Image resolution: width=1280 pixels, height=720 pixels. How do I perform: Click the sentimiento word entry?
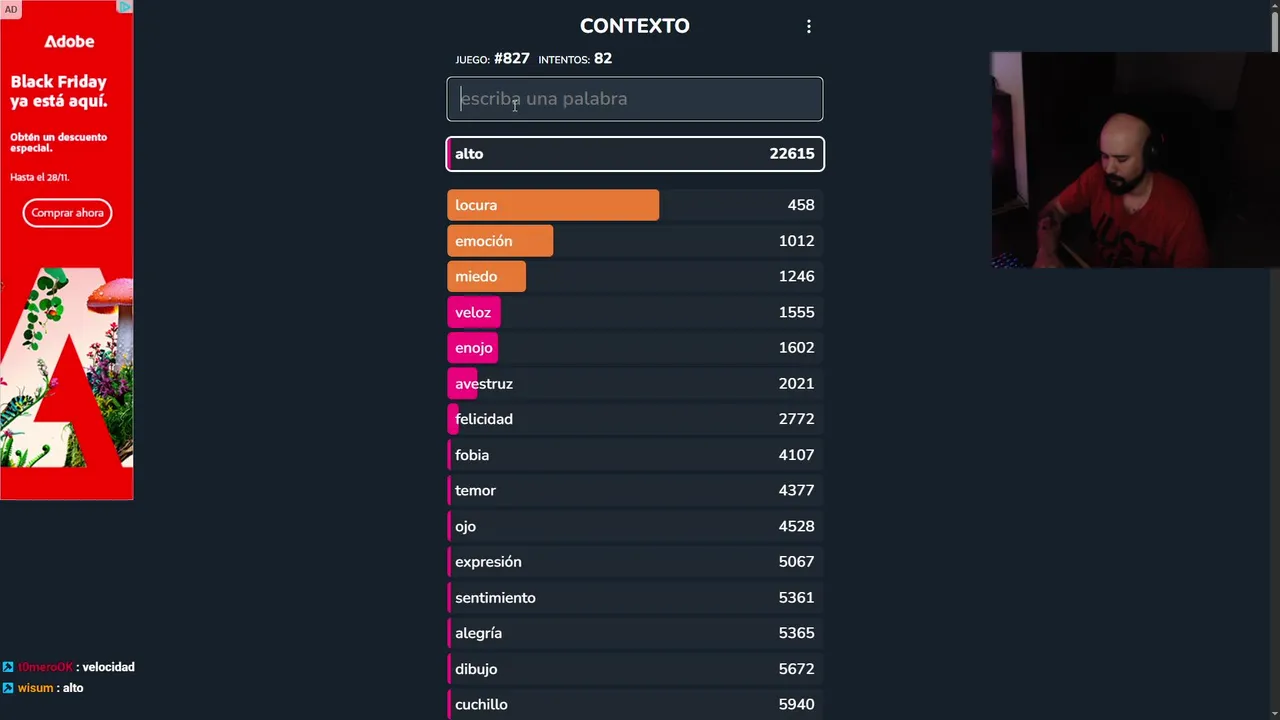[495, 598]
